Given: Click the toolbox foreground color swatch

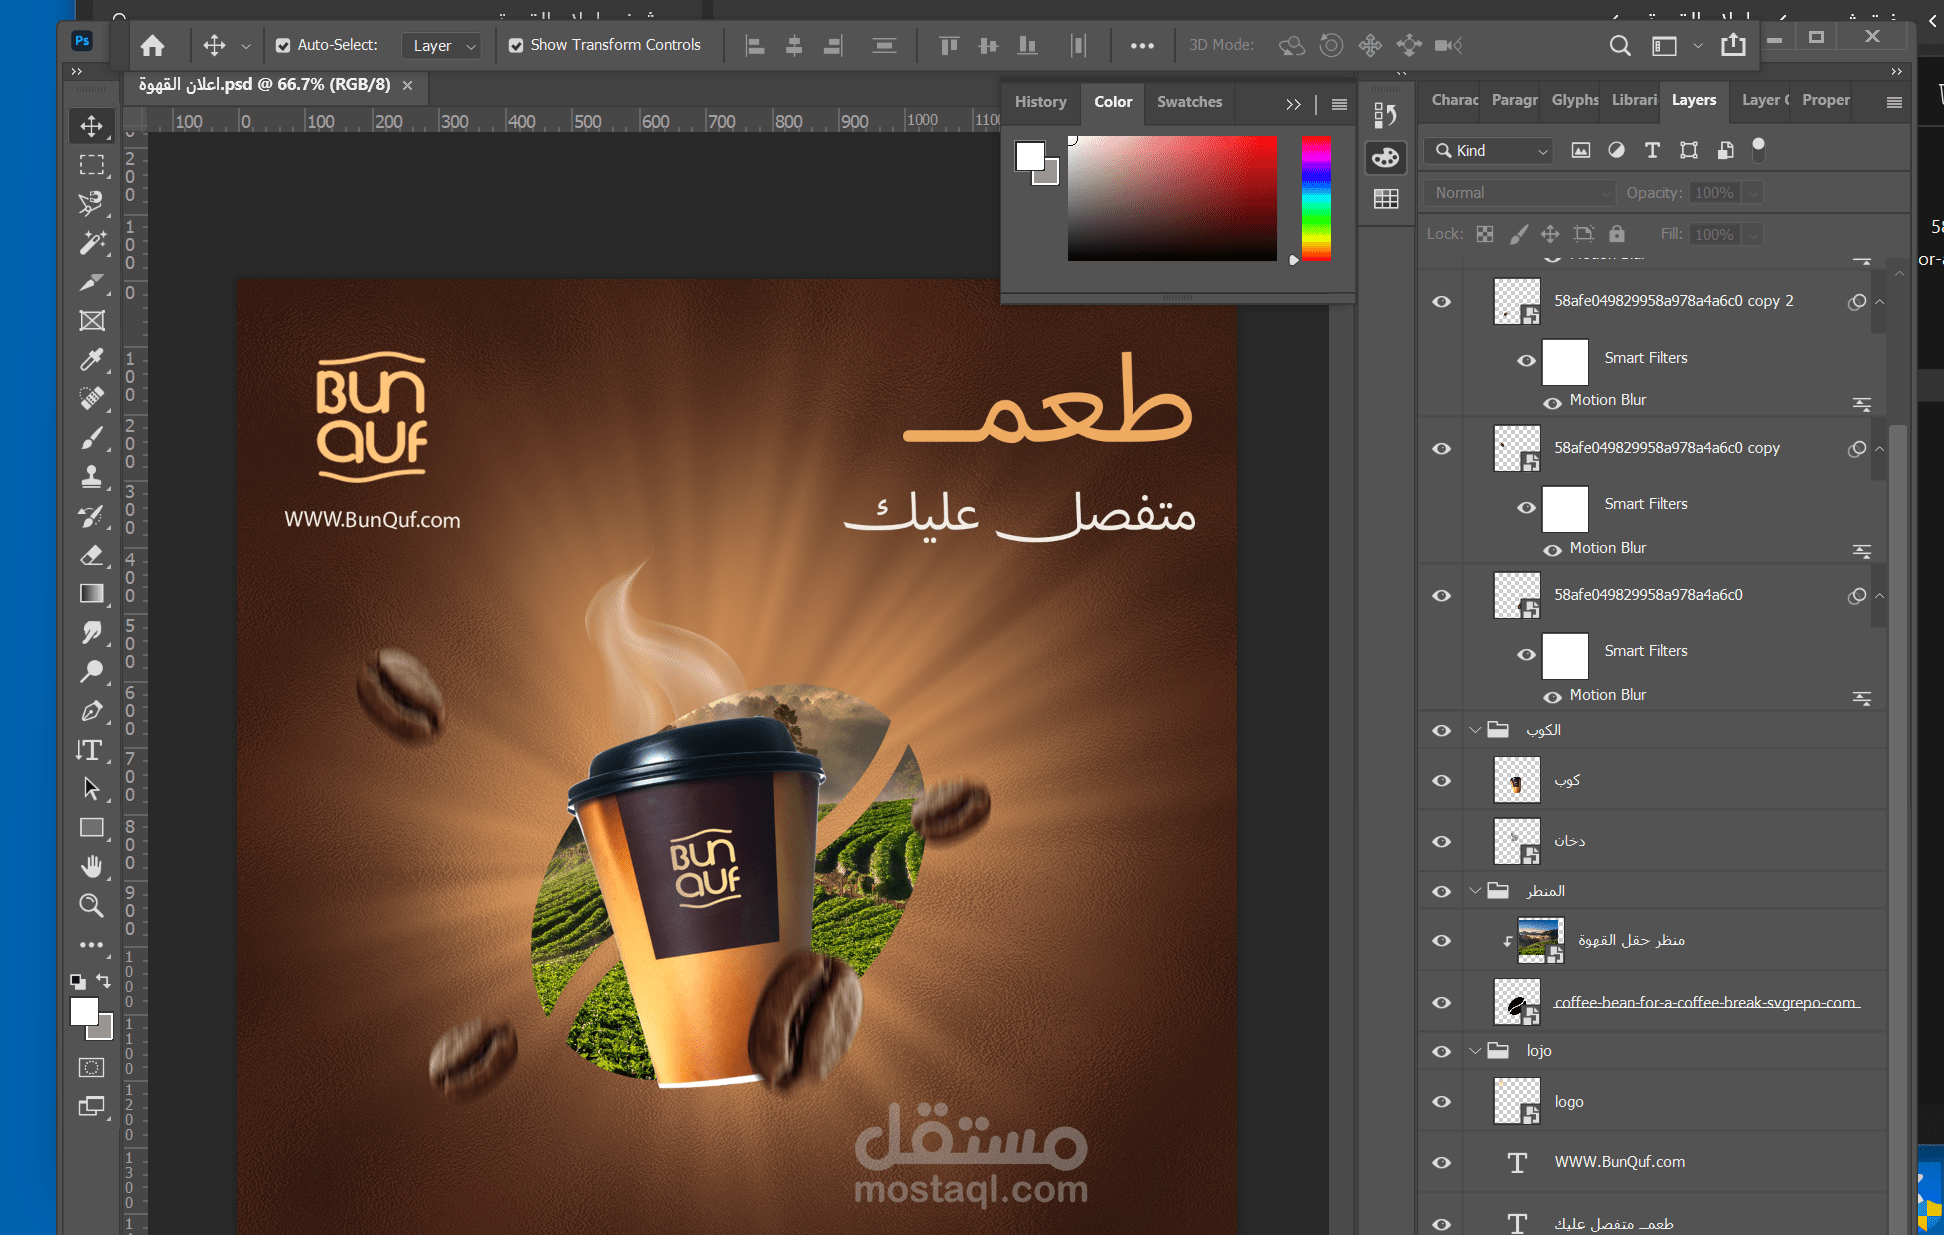Looking at the screenshot, I should click(84, 1012).
